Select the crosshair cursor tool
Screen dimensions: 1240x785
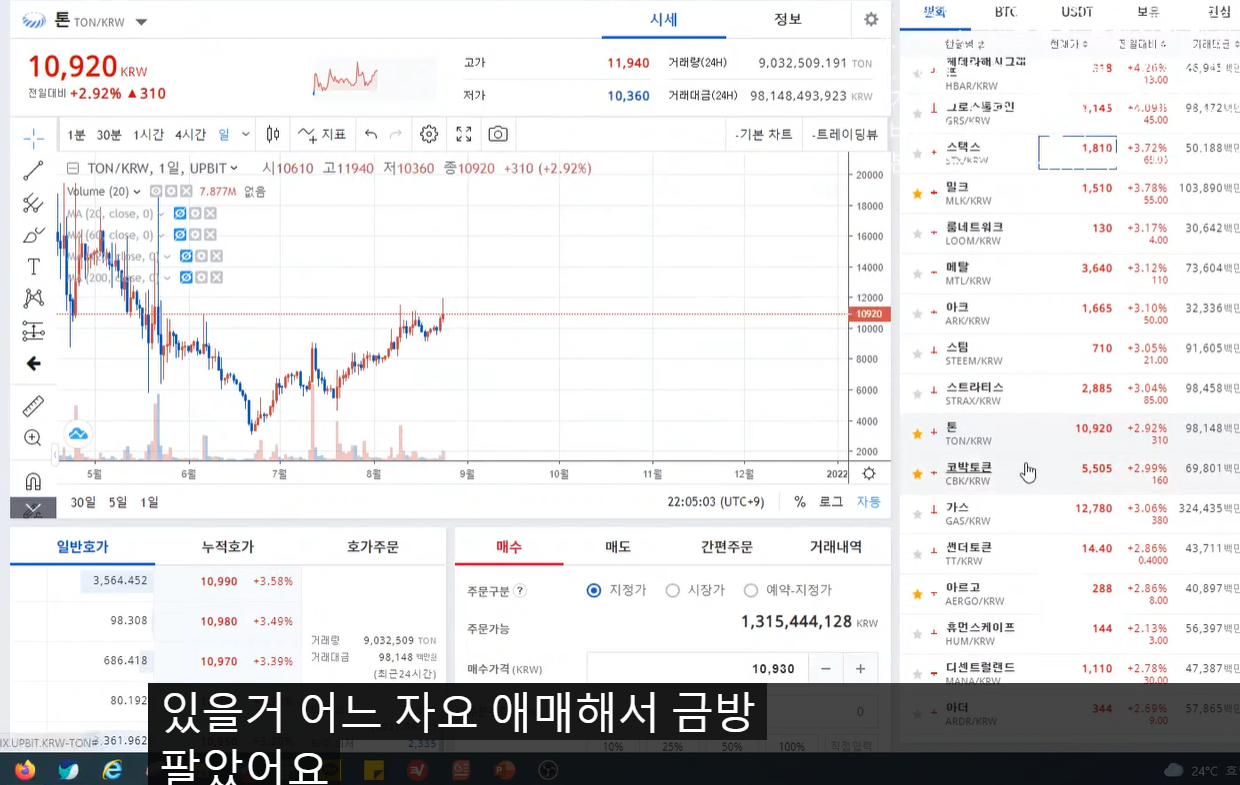(33, 138)
